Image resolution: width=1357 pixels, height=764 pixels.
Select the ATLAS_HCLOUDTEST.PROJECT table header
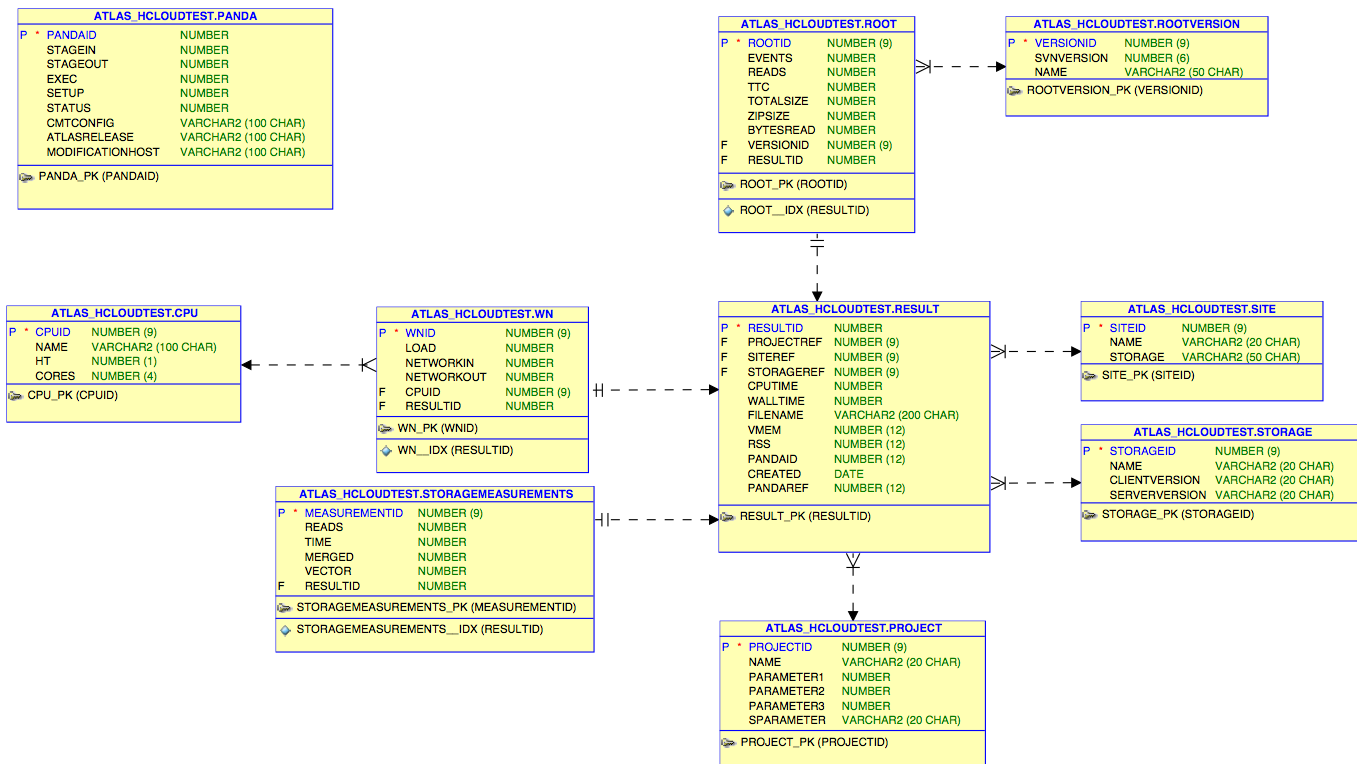(853, 628)
